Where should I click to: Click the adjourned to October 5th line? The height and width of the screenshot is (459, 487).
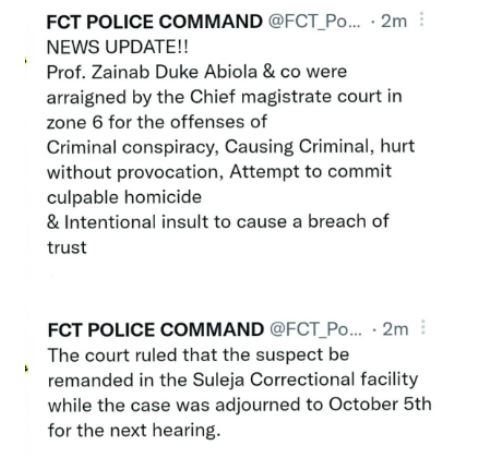click(240, 405)
